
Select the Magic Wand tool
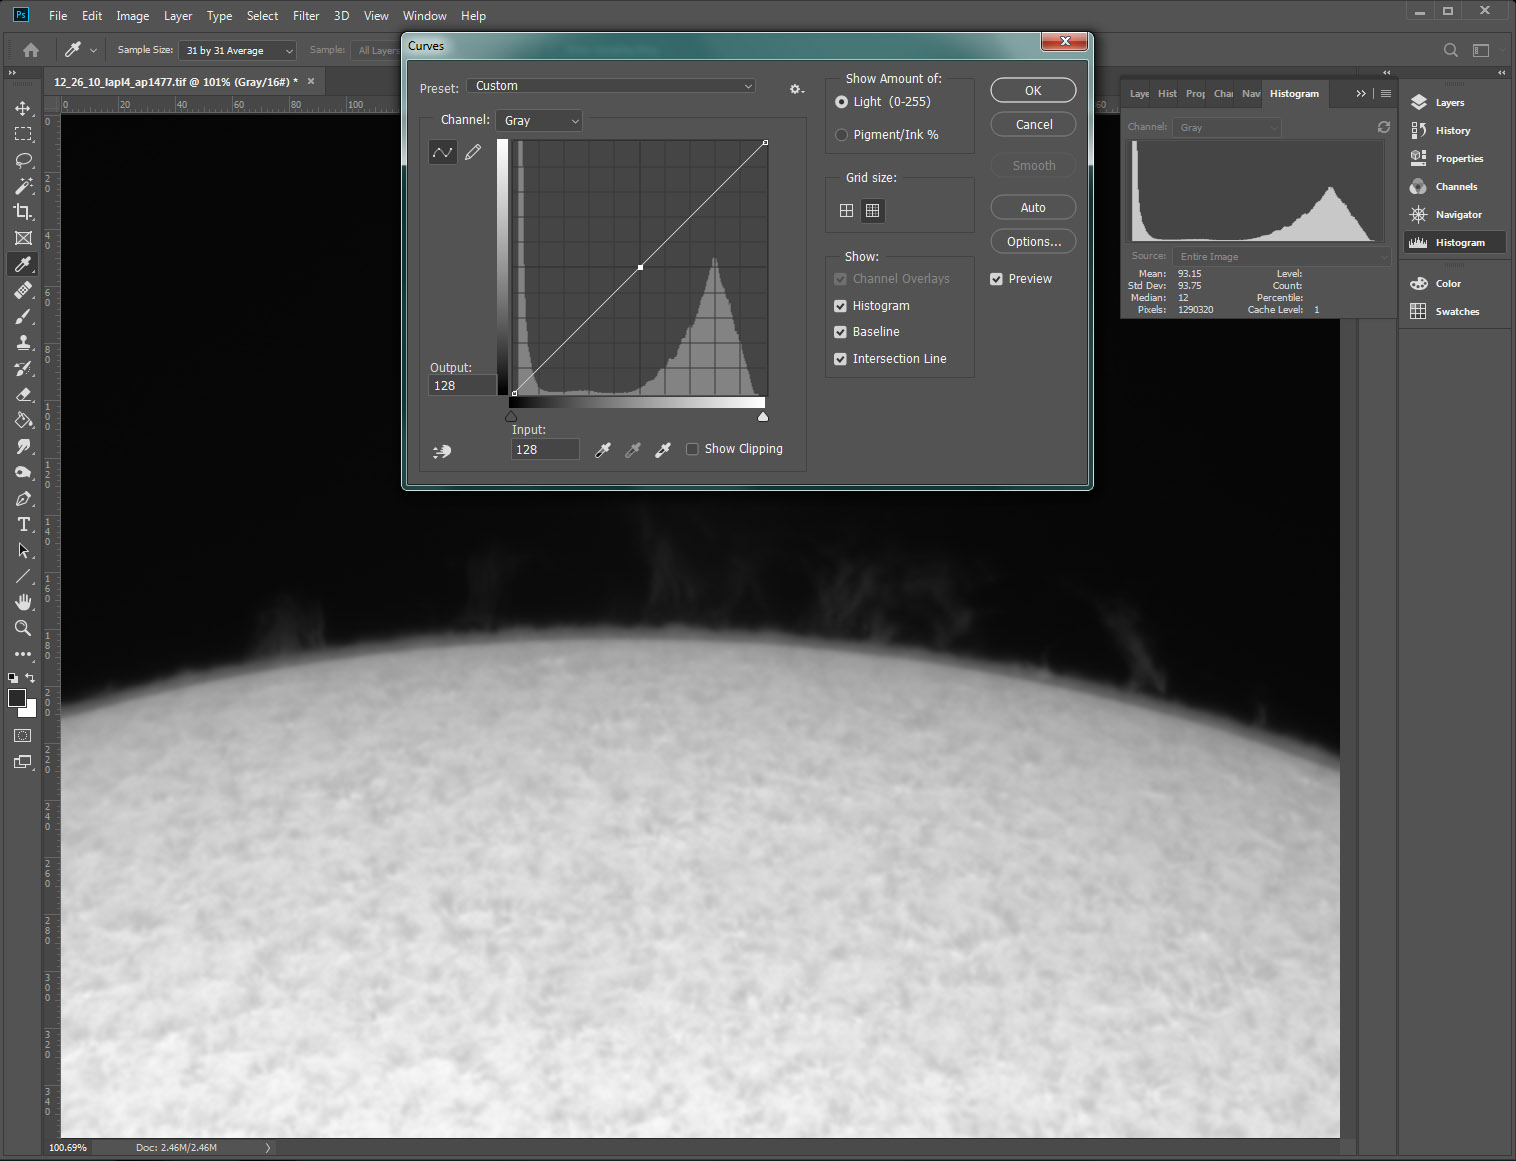23,186
